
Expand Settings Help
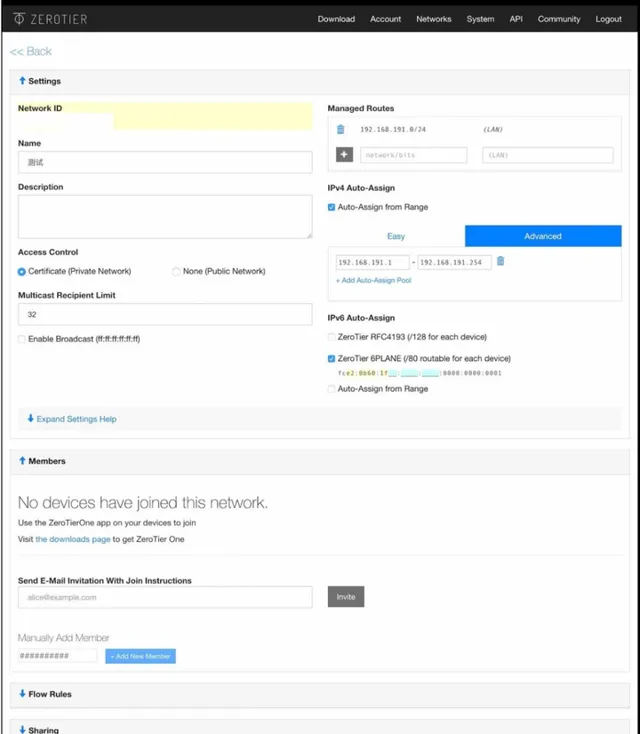pos(72,419)
